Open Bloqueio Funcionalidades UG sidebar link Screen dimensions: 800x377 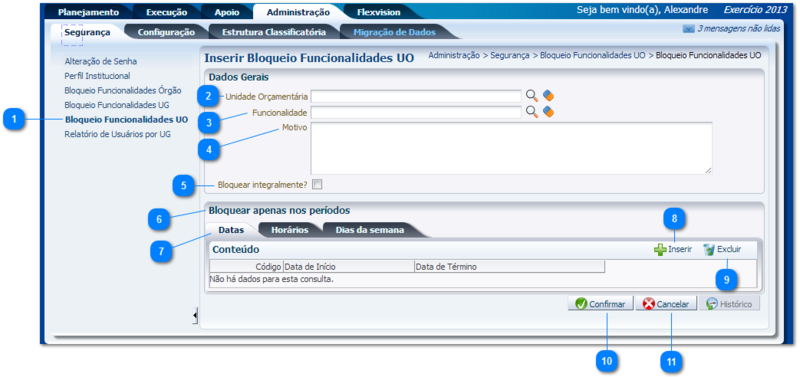coord(117,105)
